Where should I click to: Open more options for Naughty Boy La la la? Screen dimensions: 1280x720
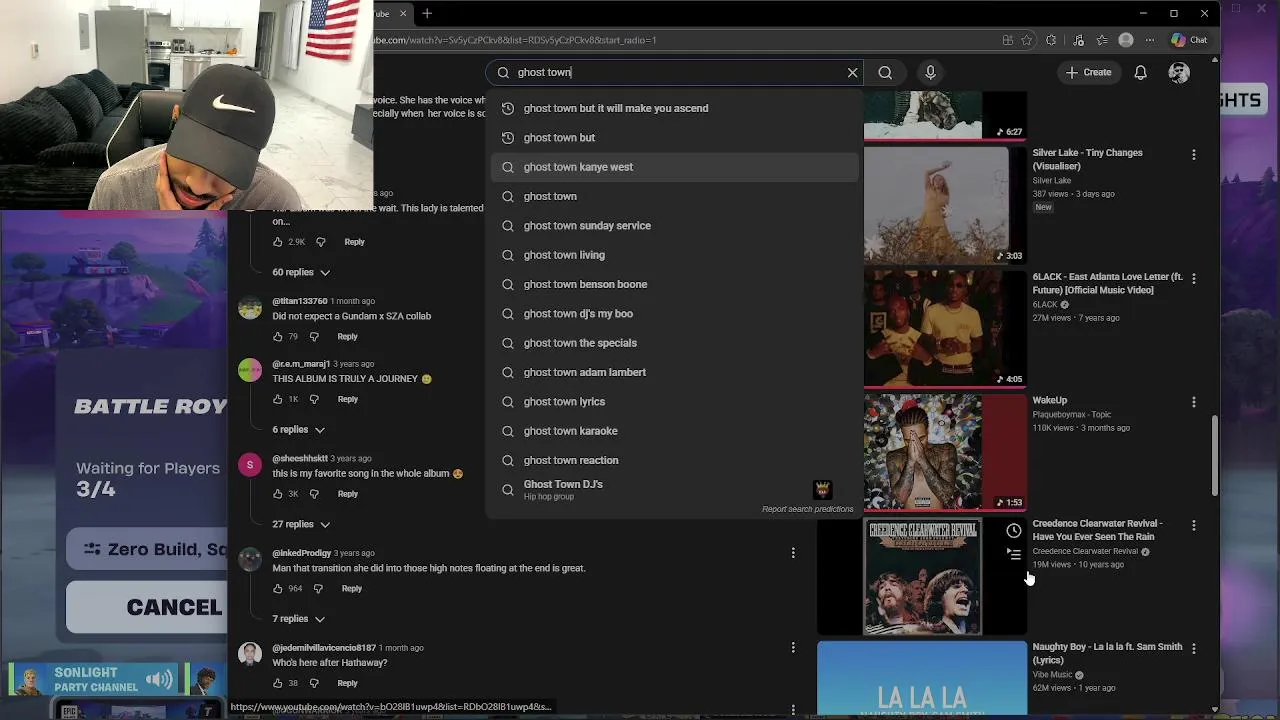point(1193,649)
